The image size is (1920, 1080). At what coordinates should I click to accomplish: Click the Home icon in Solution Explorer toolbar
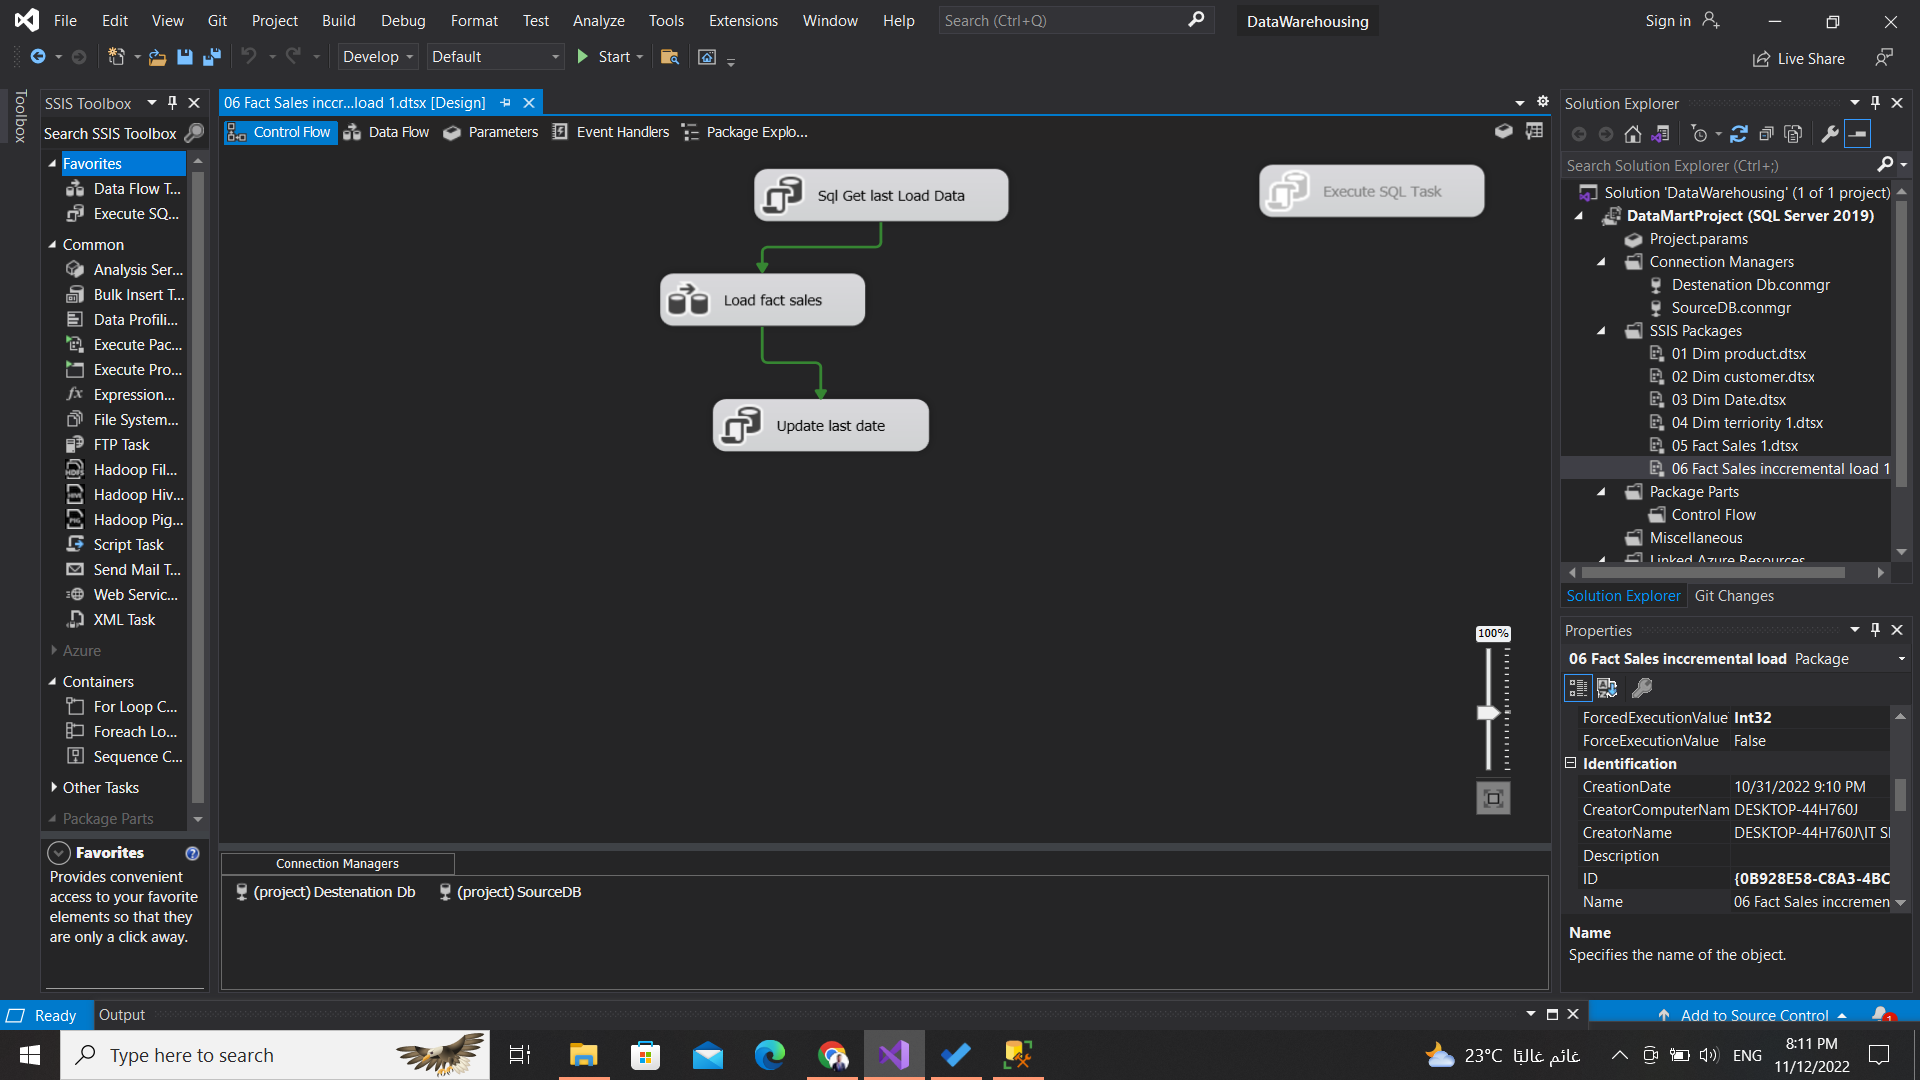(x=1635, y=133)
